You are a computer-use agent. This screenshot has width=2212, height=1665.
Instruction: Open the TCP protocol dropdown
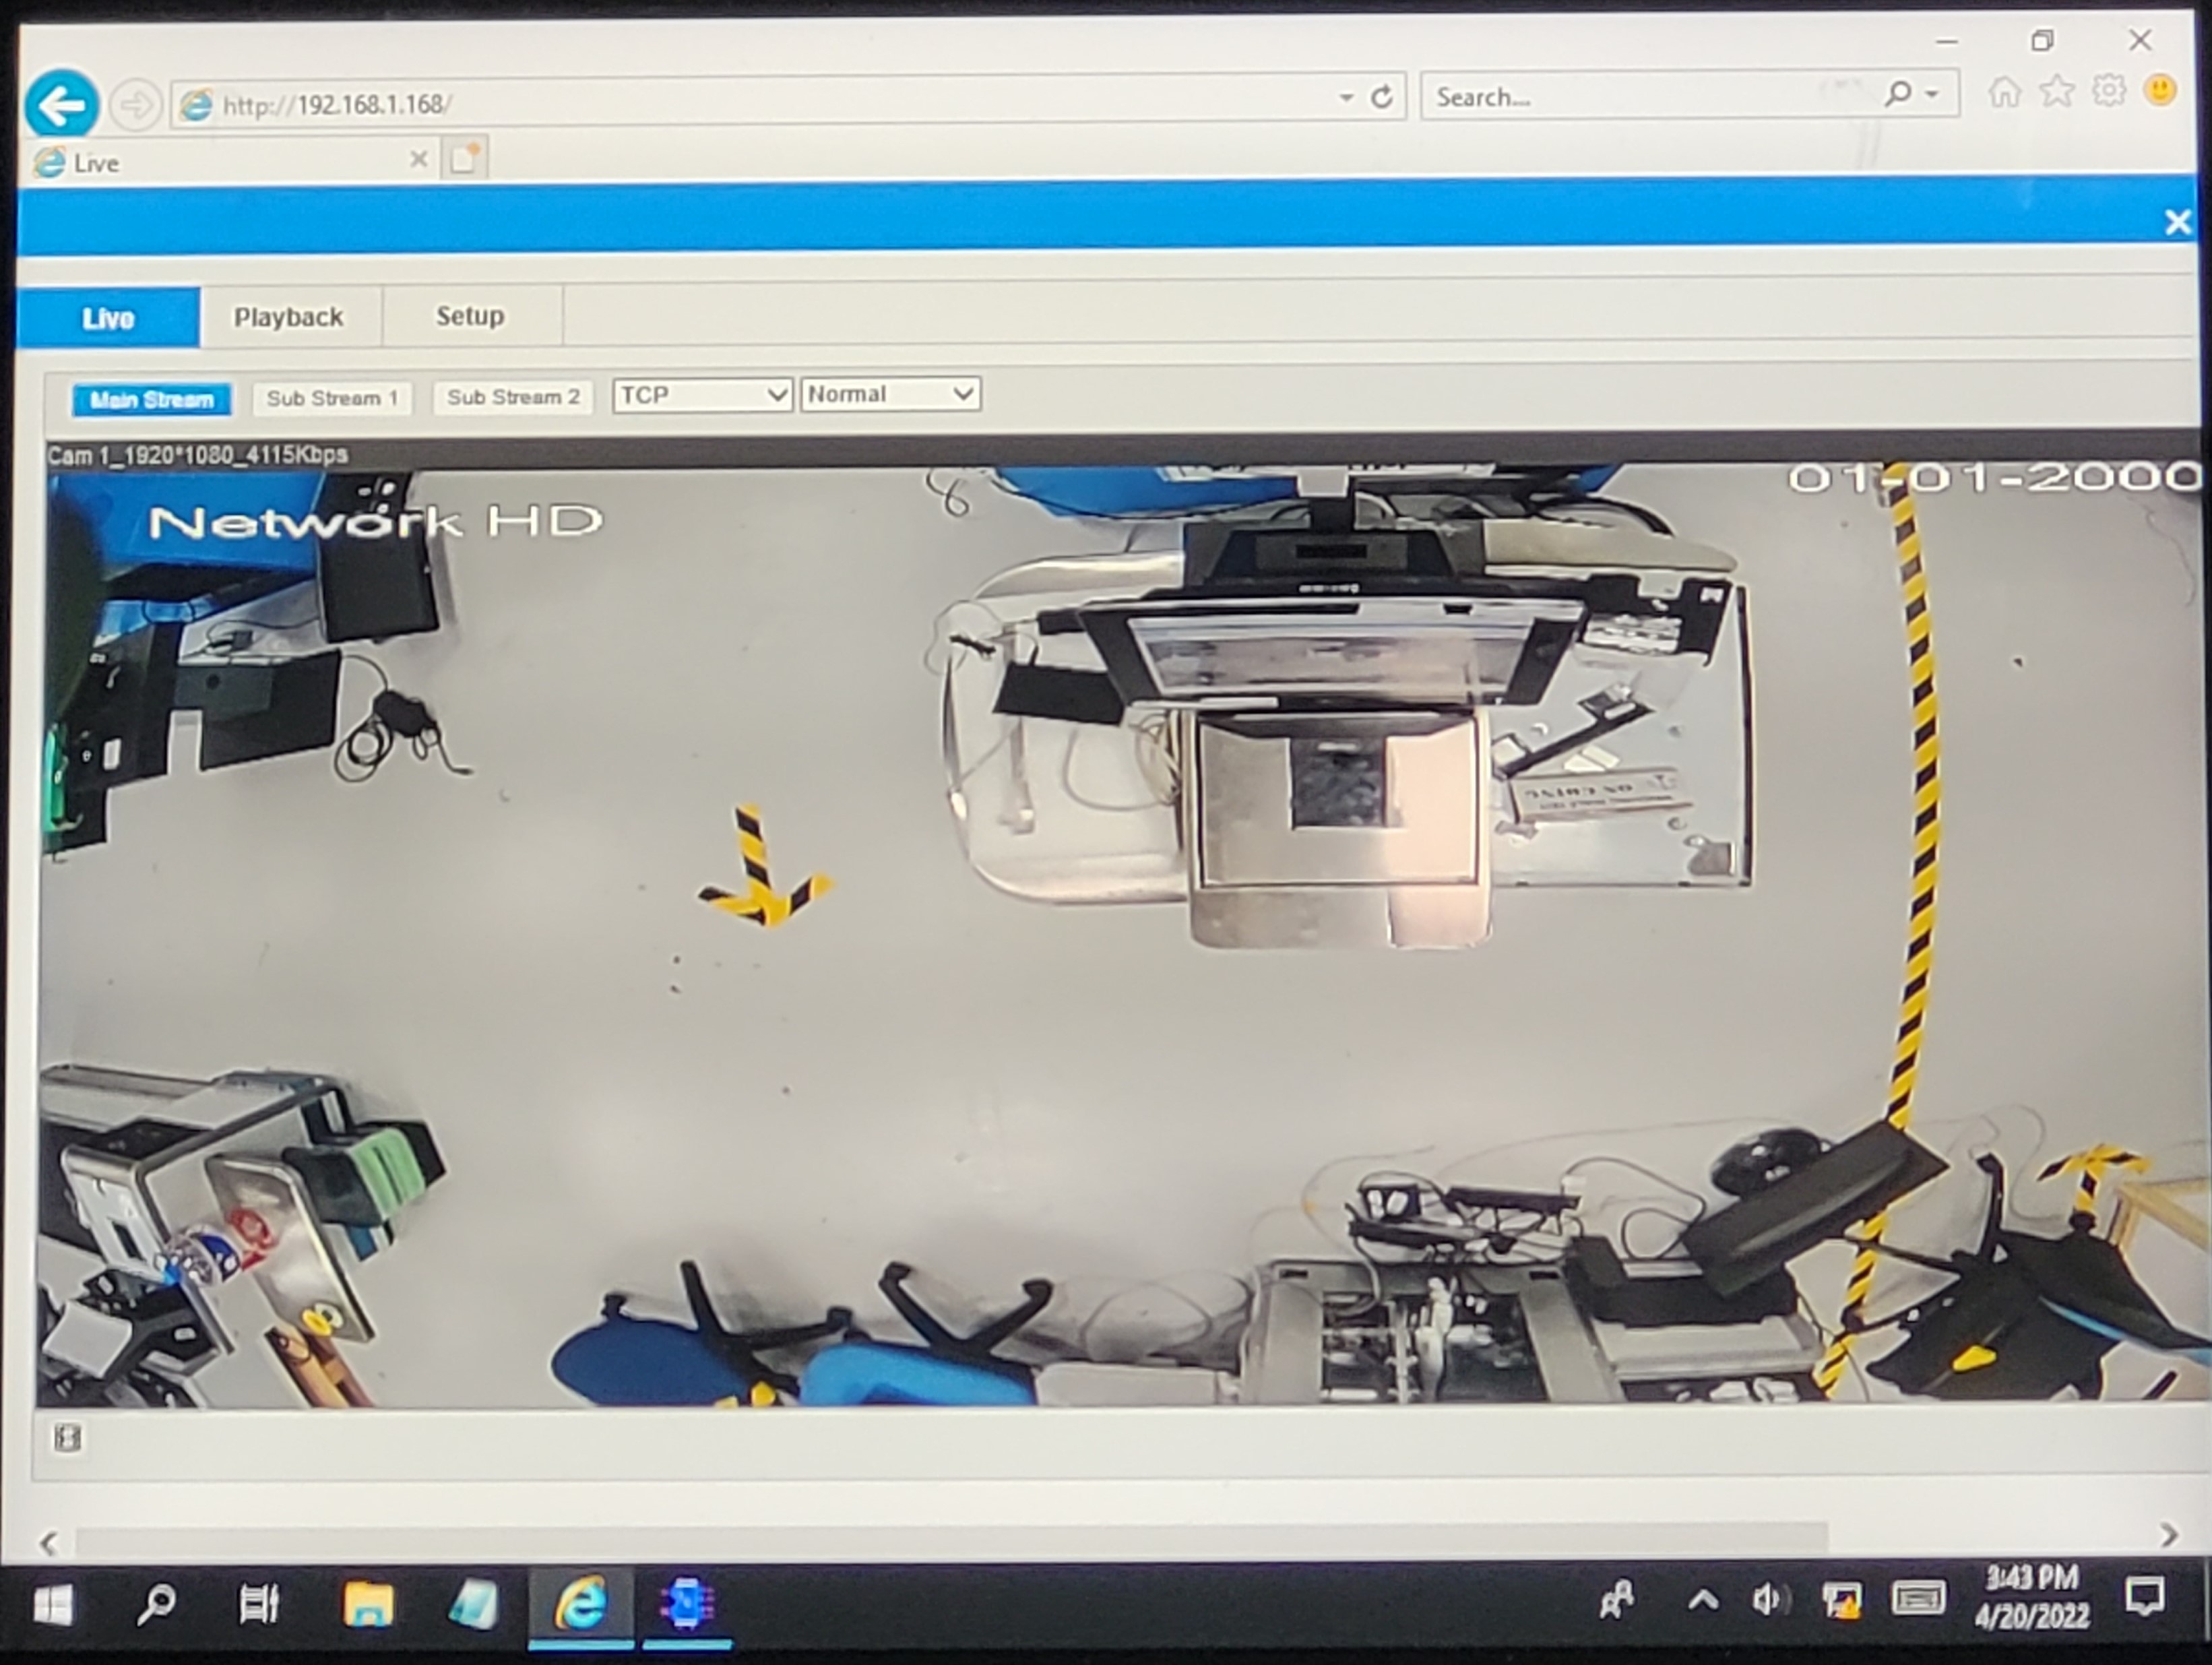point(702,395)
